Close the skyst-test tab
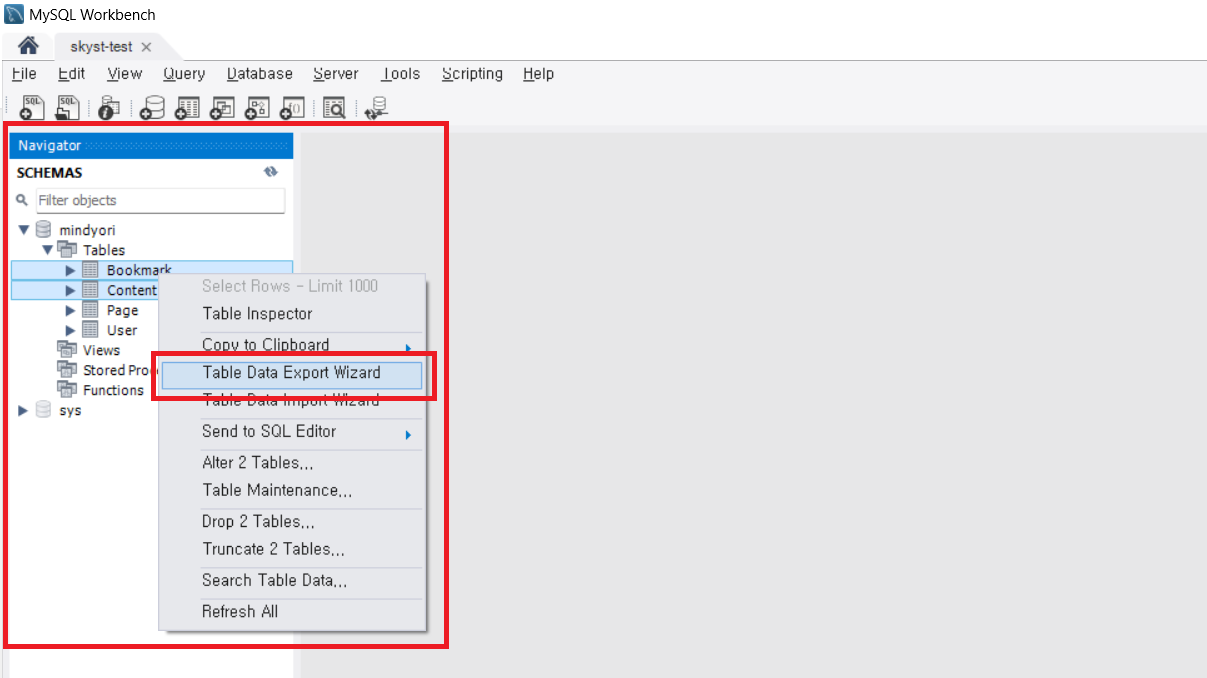Screen dimensions: 1207x678 click(x=146, y=47)
